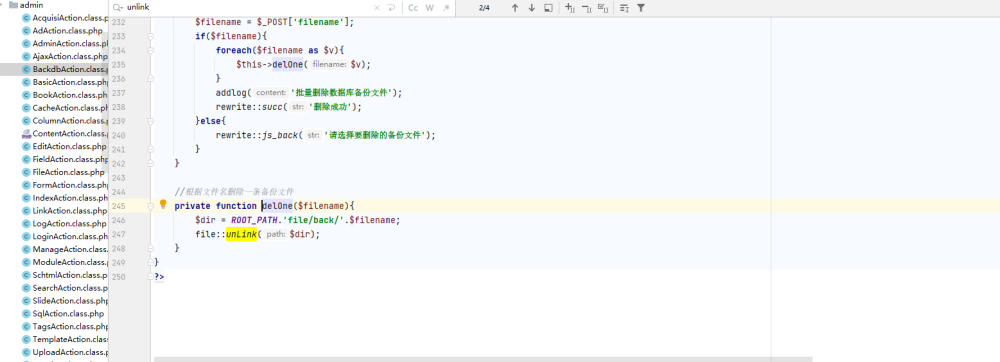Toggle Regex (.*) search option
1000x362 pixels.
tap(446, 8)
